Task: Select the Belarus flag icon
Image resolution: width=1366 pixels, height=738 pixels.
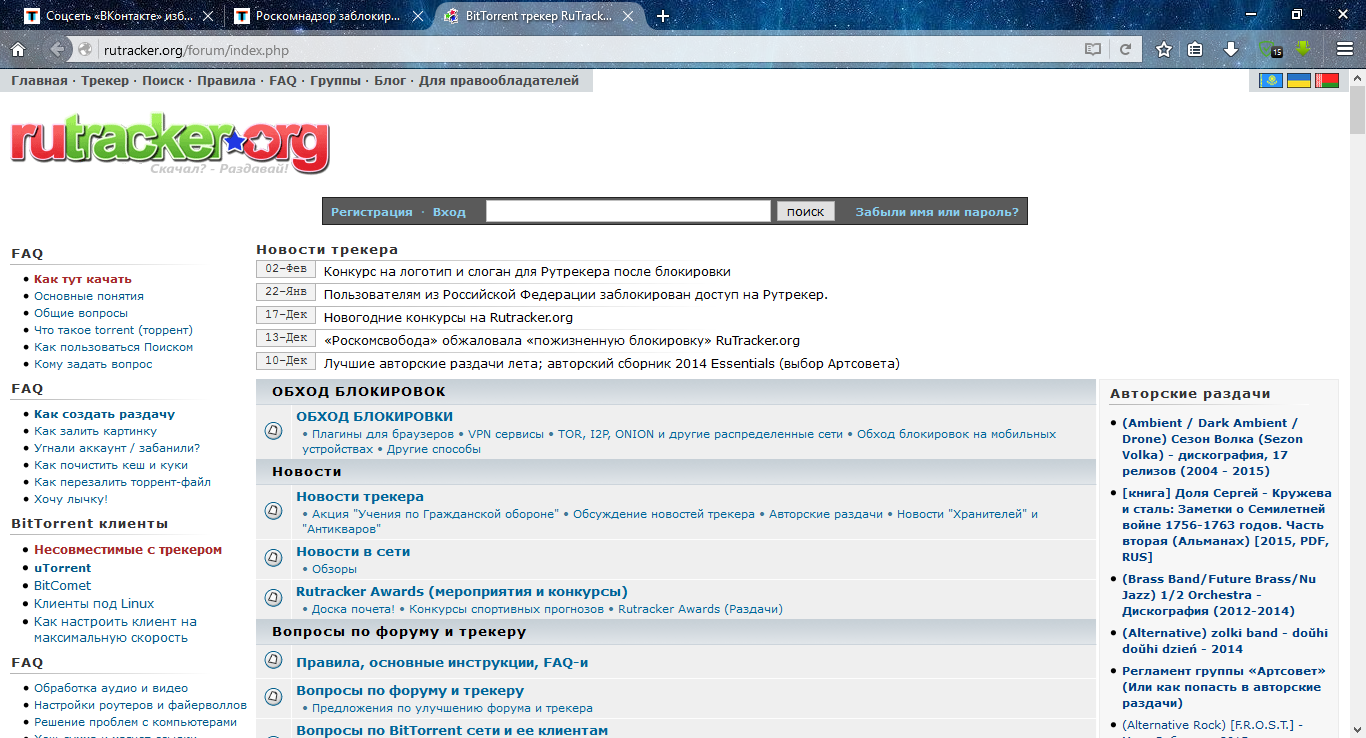Action: (1326, 80)
